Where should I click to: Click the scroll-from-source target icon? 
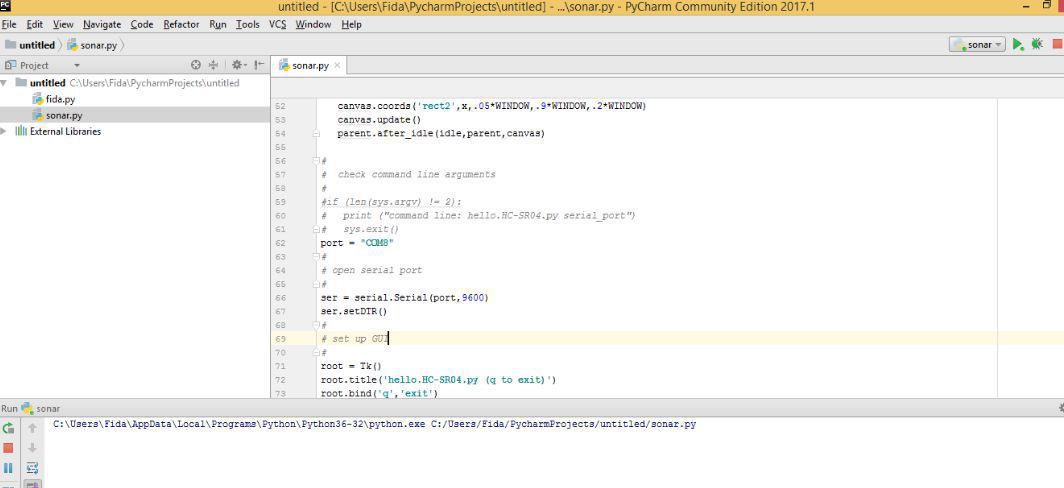pyautogui.click(x=196, y=65)
